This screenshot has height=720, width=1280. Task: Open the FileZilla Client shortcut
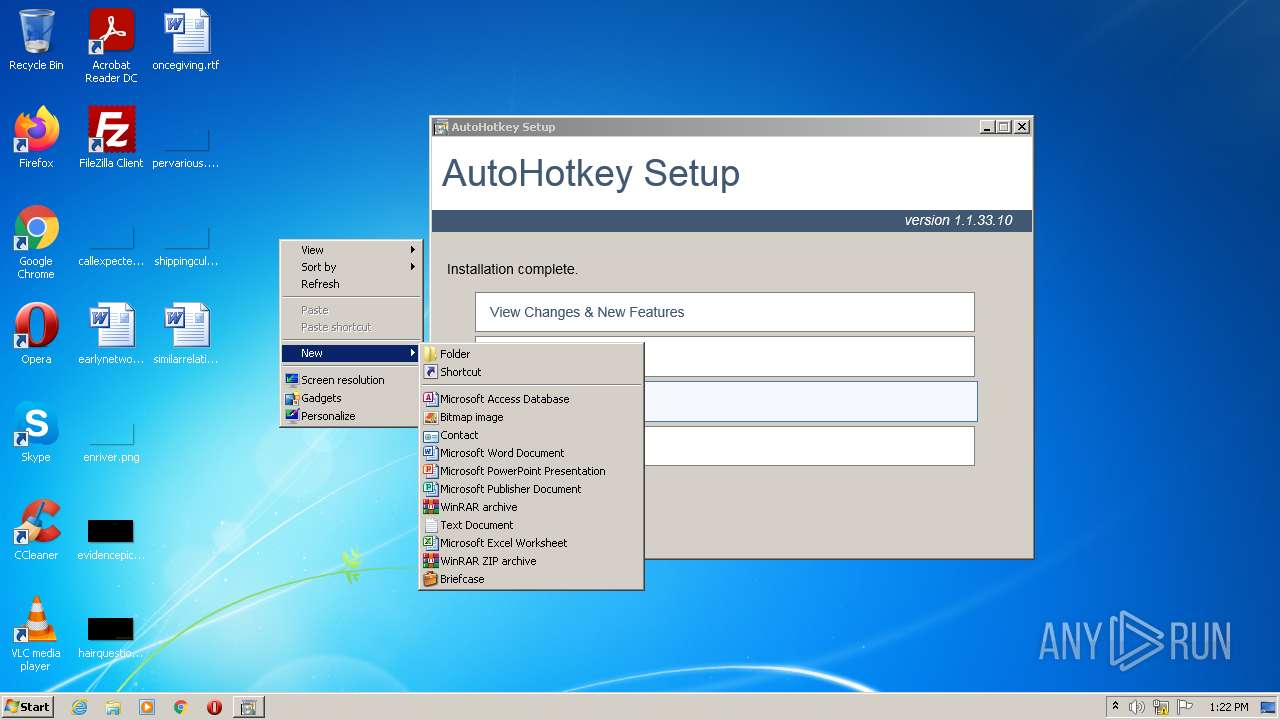(111, 138)
